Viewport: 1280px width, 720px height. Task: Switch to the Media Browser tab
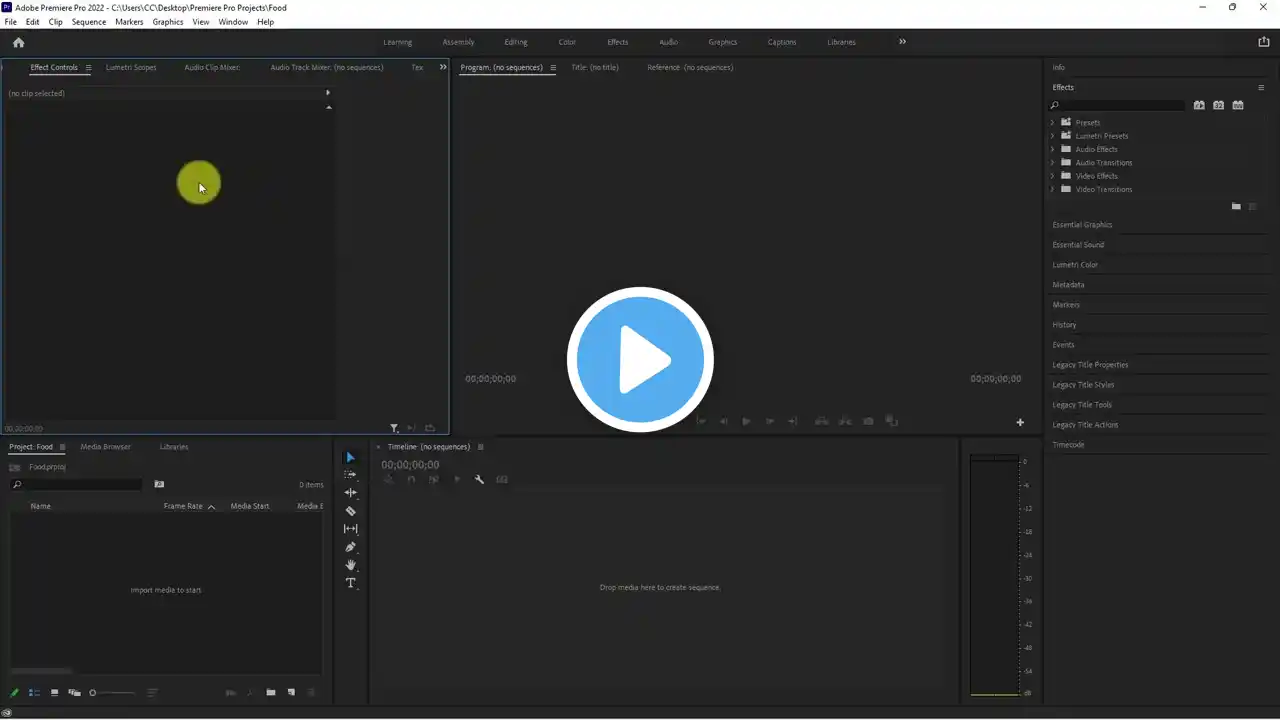tap(105, 447)
